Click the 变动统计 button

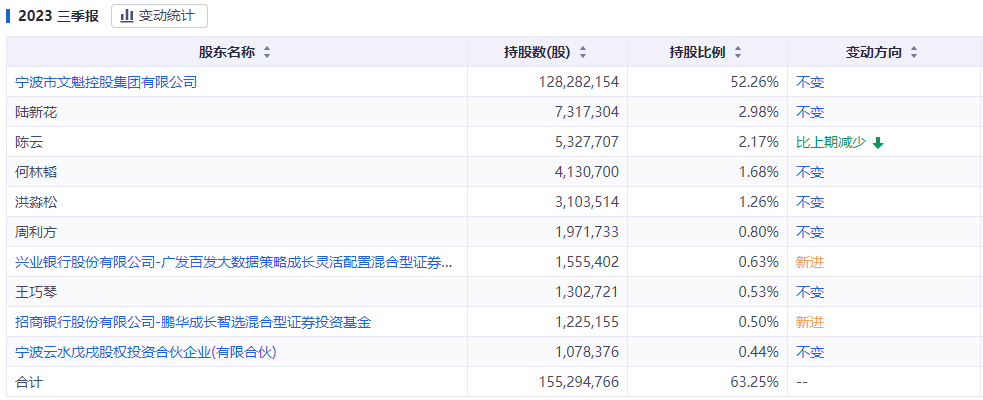pos(159,16)
